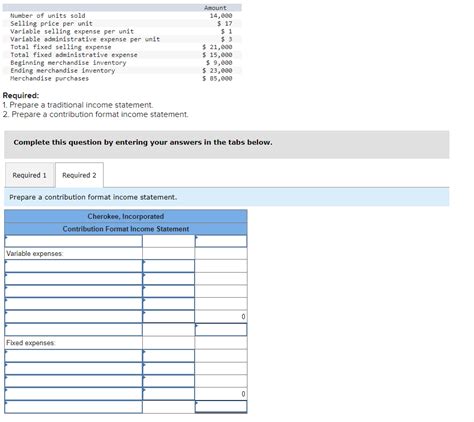The width and height of the screenshot is (474, 422).
Task: Click the $ 85,000 value
Action: [x=217, y=79]
